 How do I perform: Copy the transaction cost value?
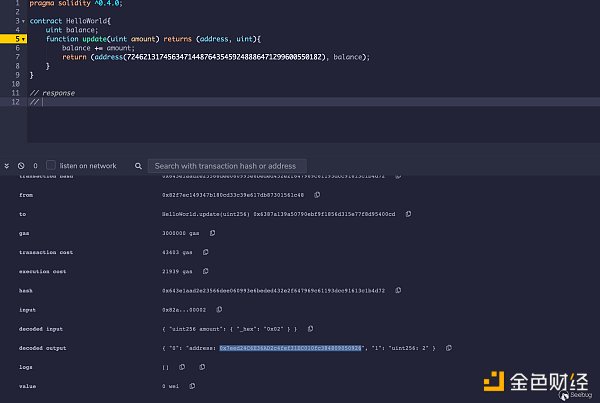point(207,252)
